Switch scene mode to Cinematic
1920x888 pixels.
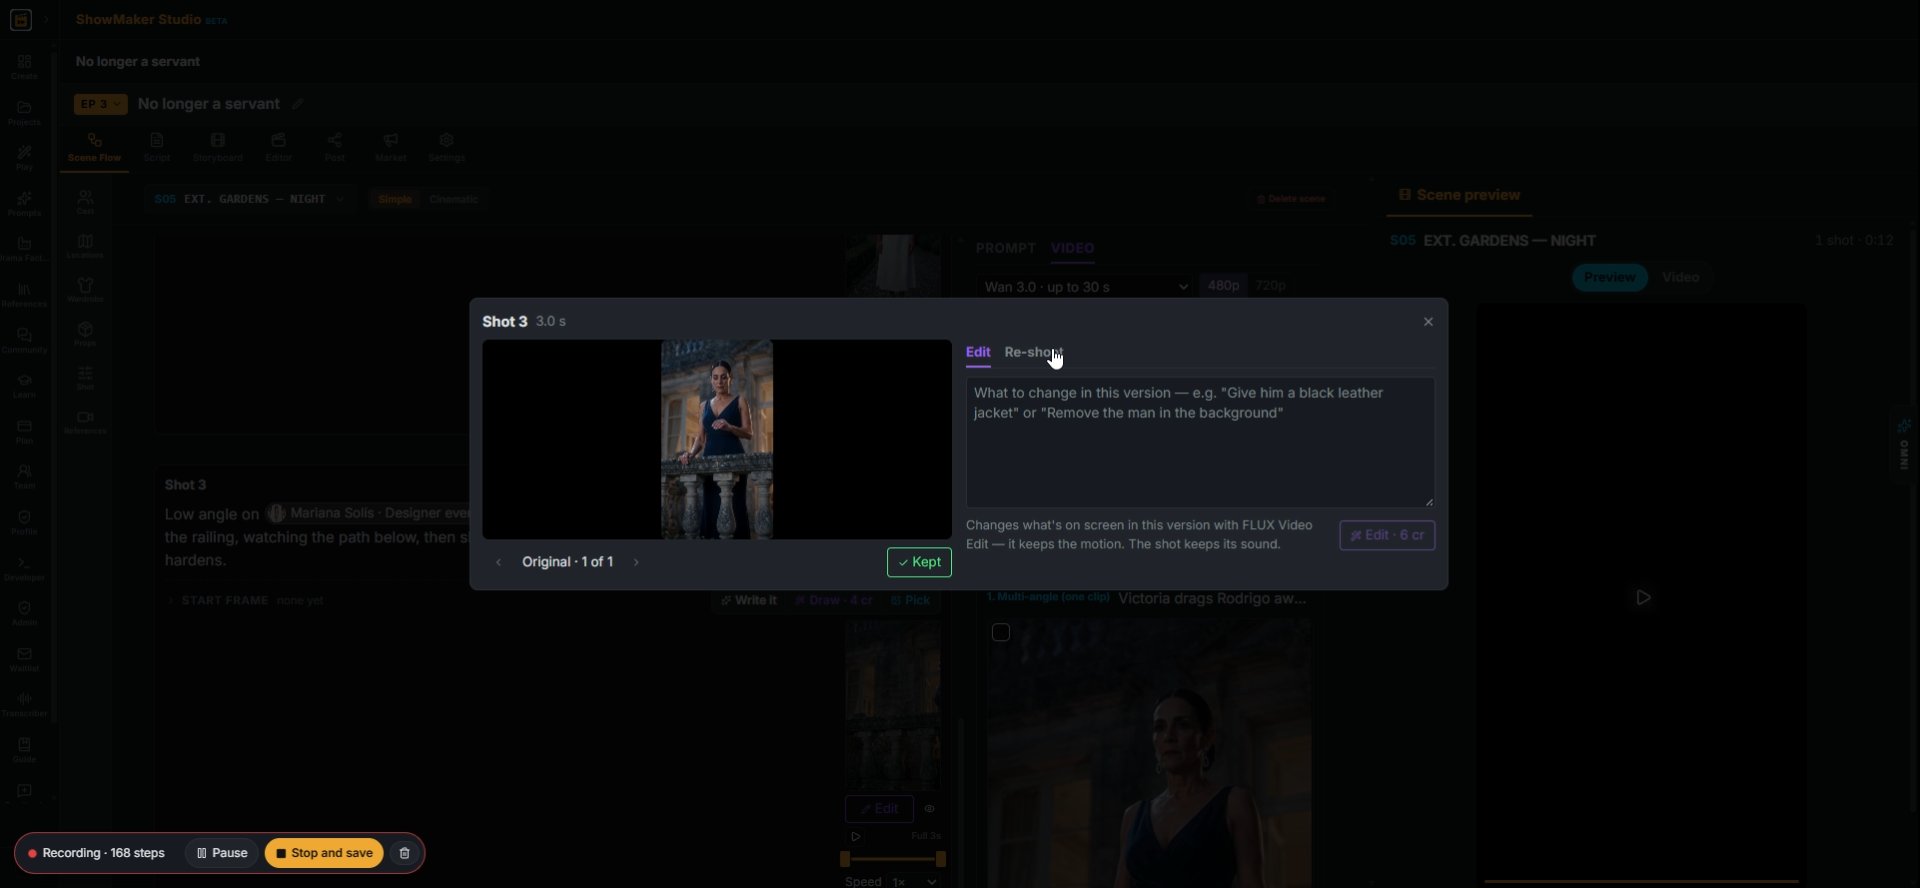tap(453, 199)
